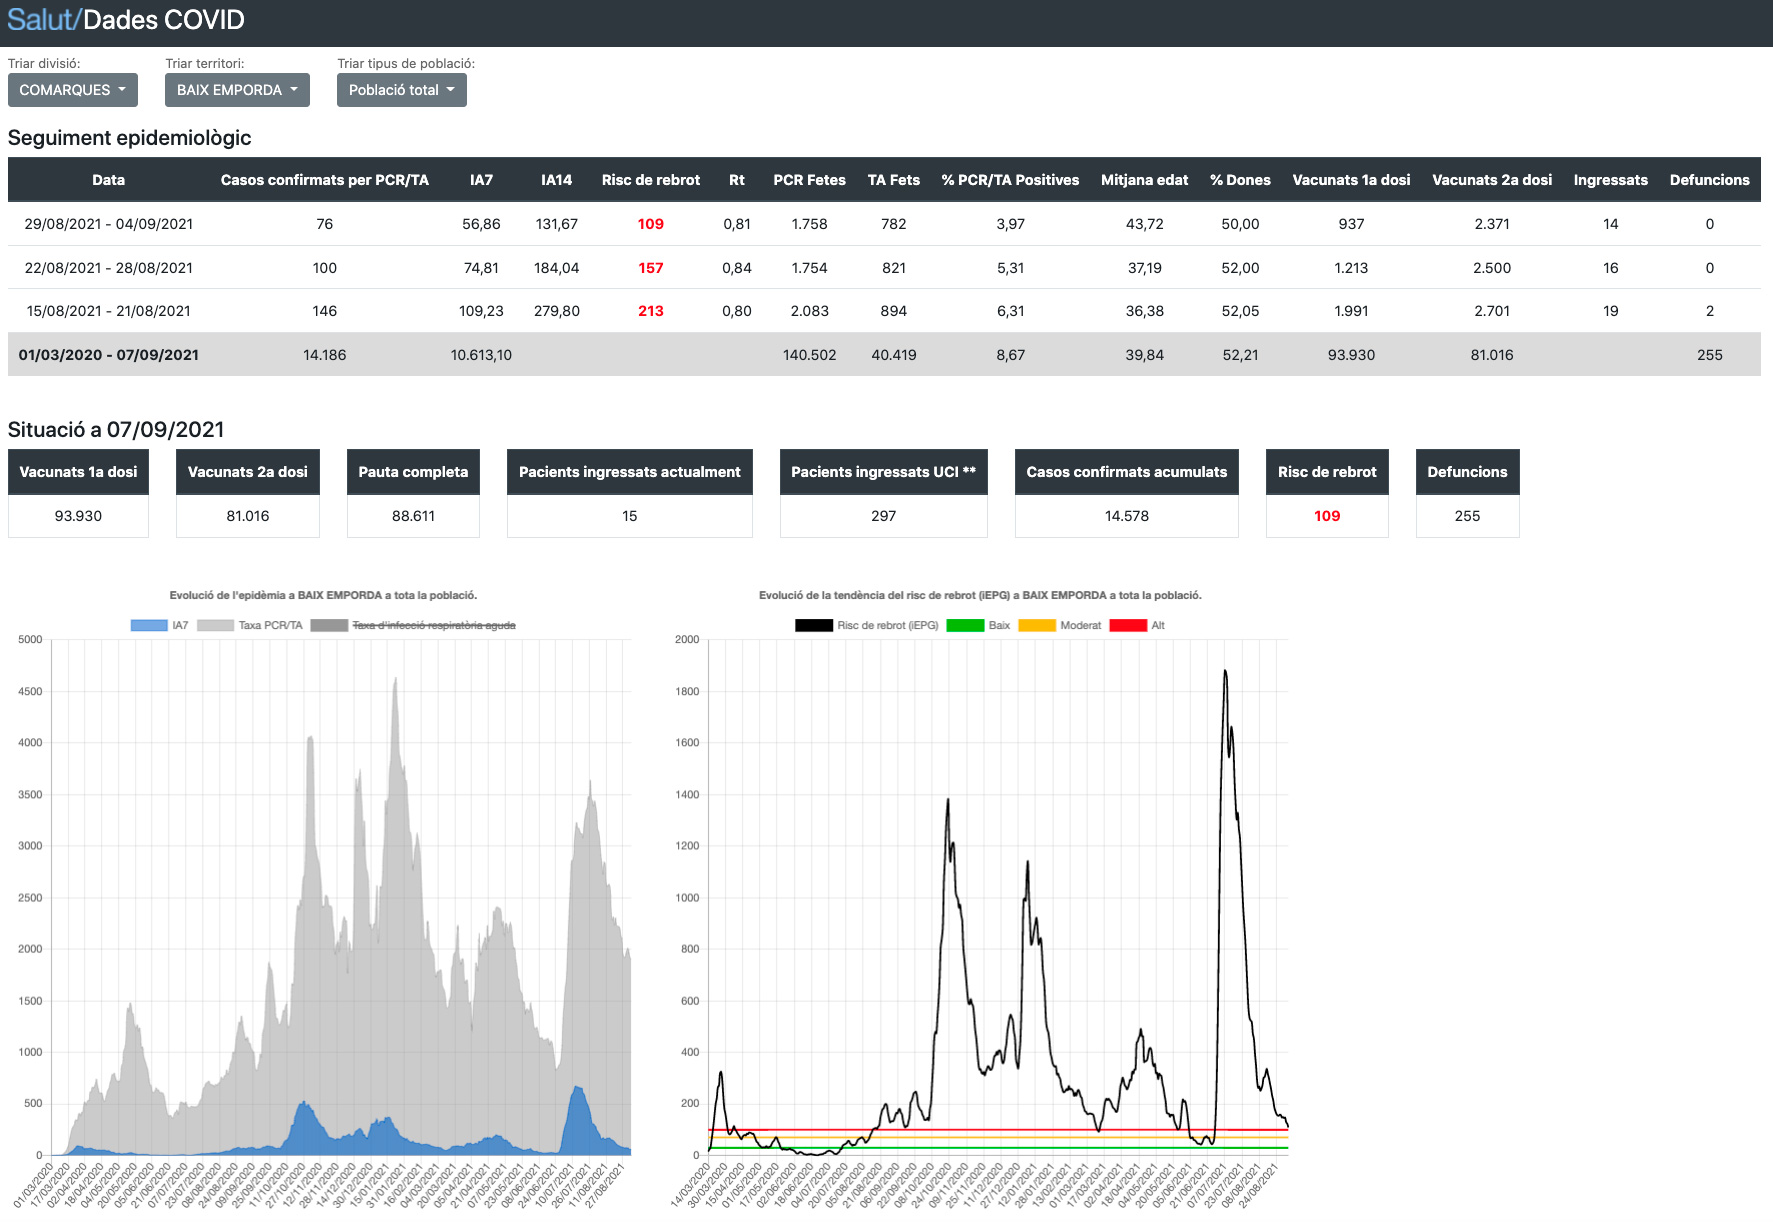Screen dimensions: 1773x1222
Task: Click the red risk value 213
Action: 651,311
